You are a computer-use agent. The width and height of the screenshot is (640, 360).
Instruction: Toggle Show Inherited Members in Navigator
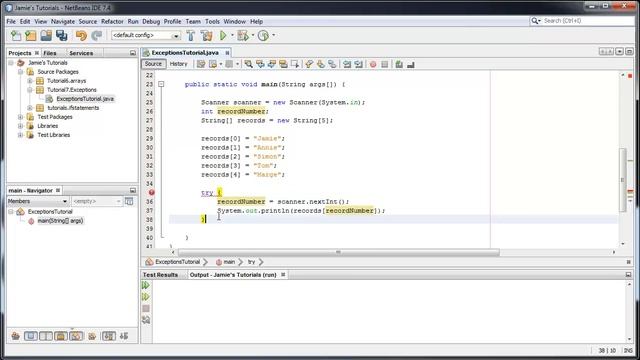pos(16,336)
